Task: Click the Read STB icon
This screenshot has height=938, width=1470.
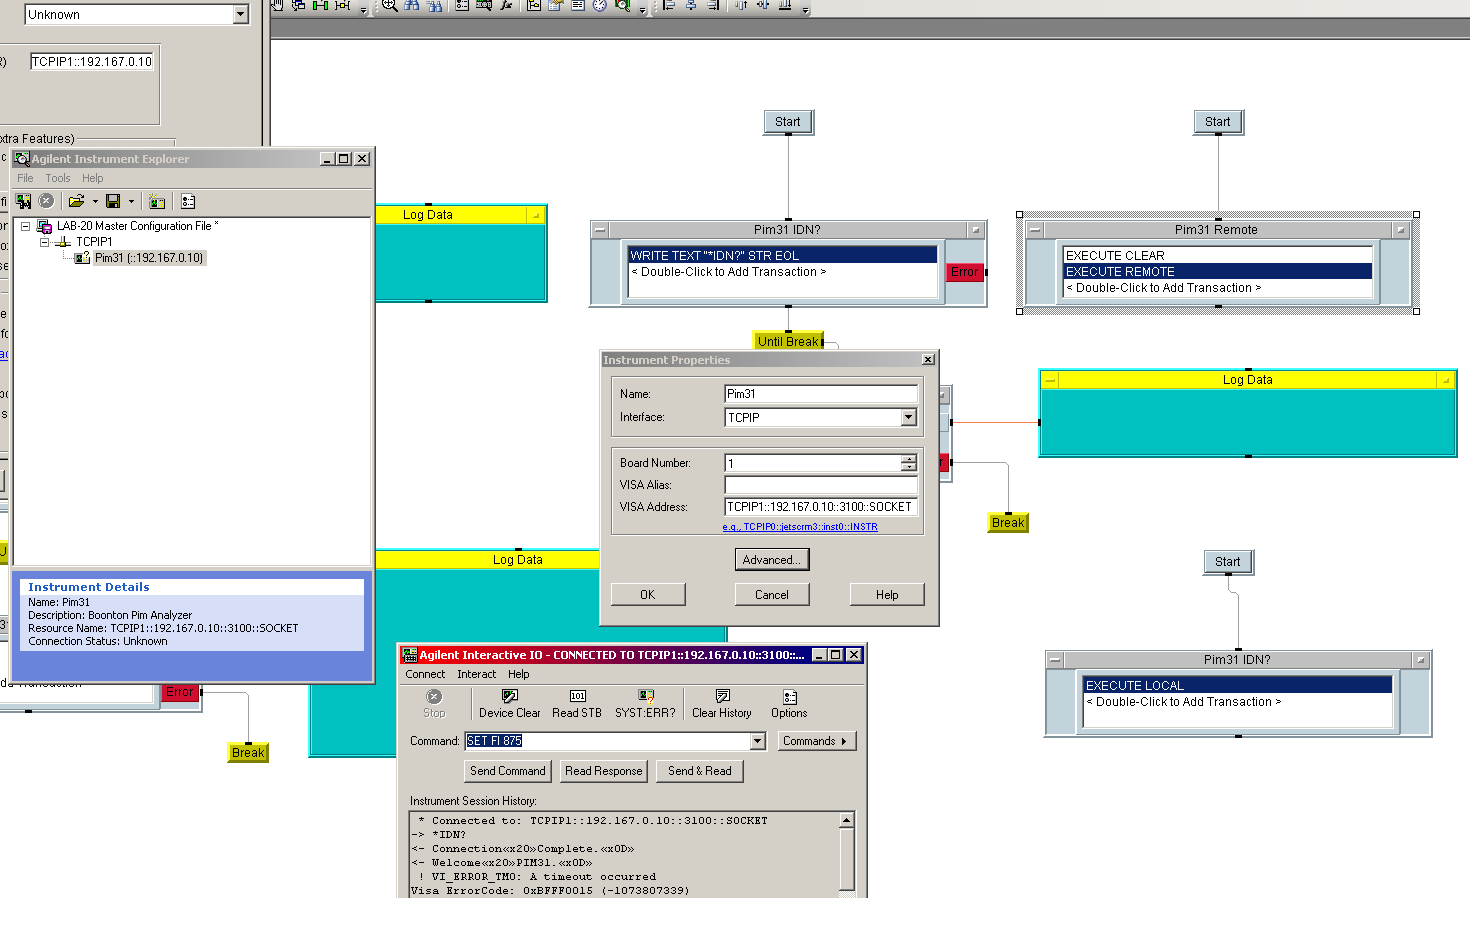Action: pos(577,696)
